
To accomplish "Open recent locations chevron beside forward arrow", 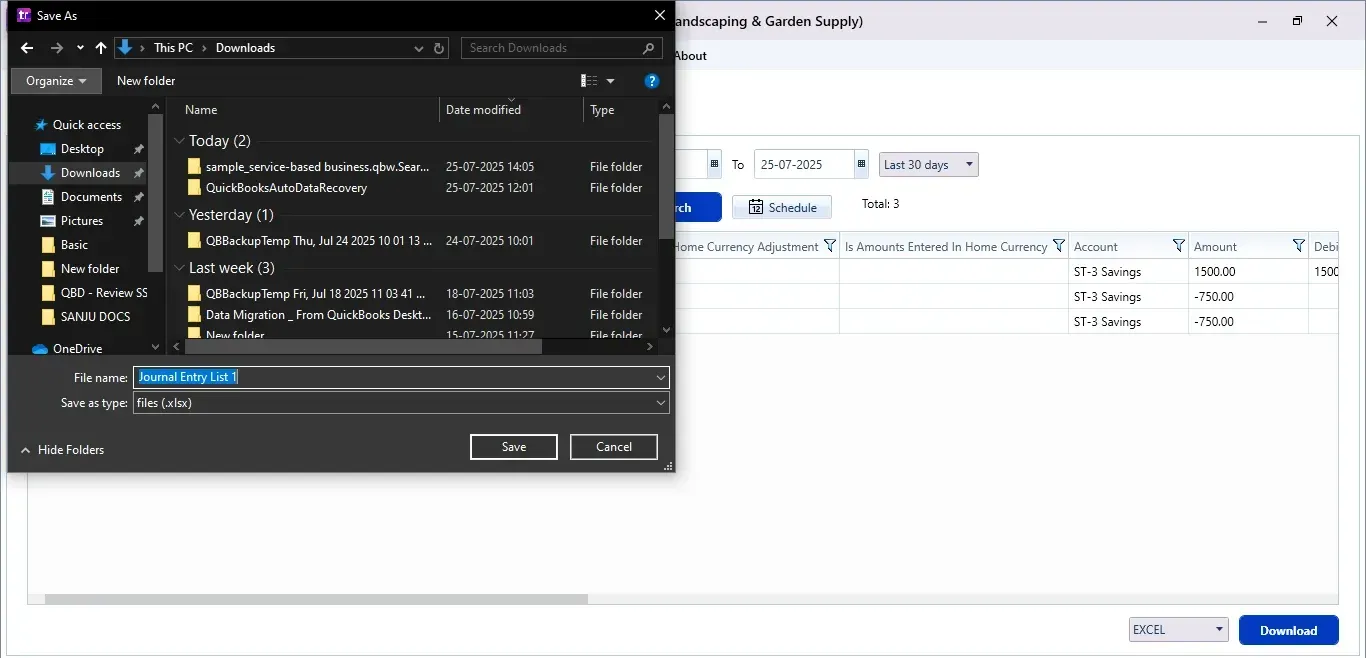I will (79, 48).
